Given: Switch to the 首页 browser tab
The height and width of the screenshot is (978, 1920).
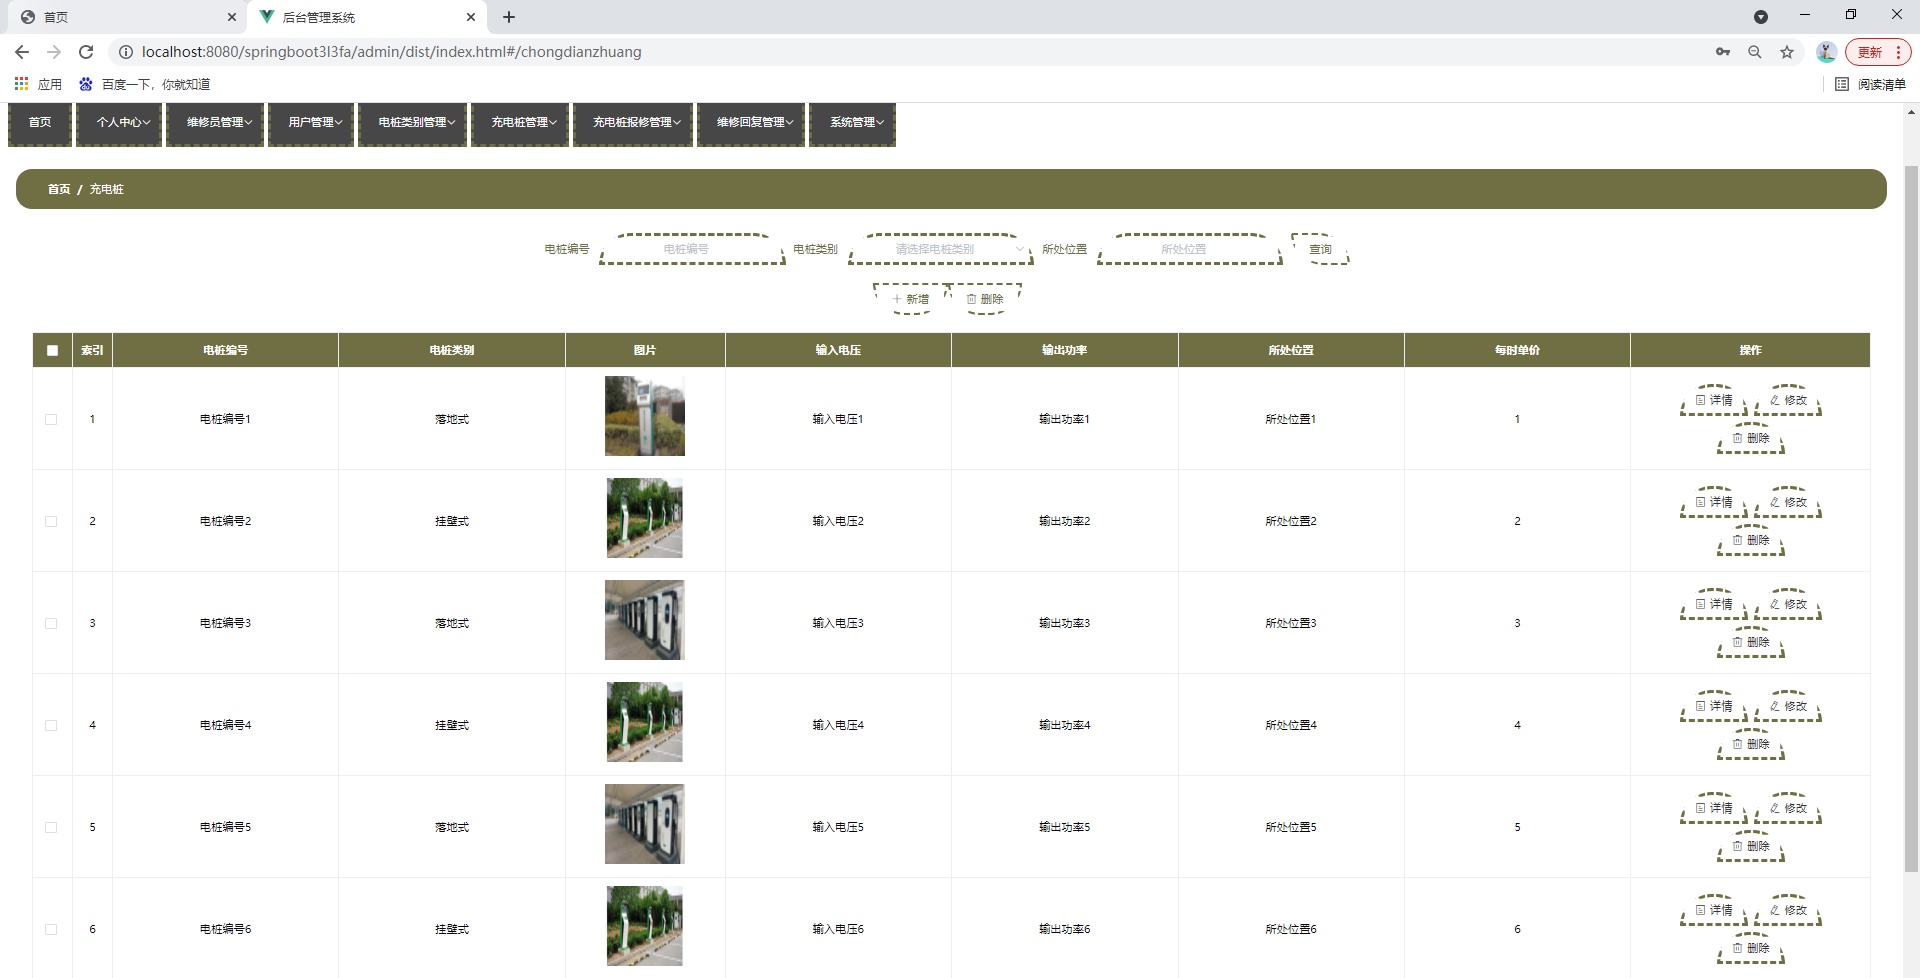Looking at the screenshot, I should pos(56,17).
